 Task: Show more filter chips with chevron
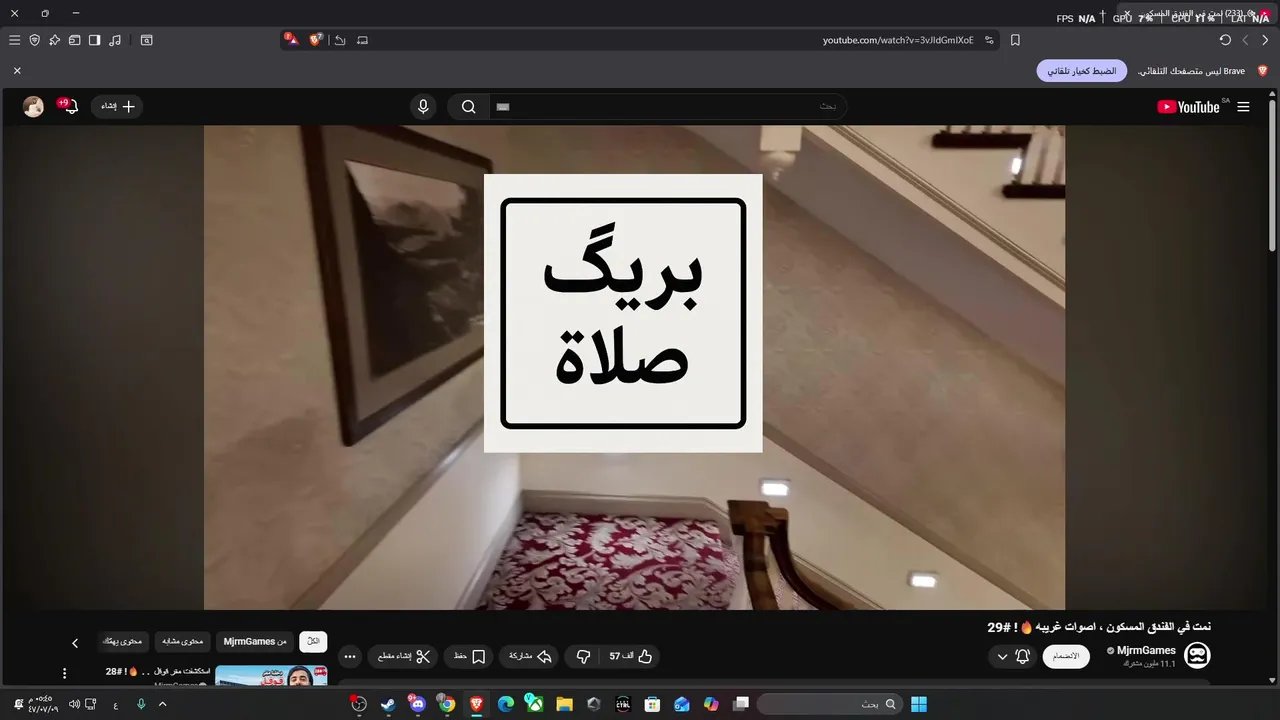click(75, 643)
